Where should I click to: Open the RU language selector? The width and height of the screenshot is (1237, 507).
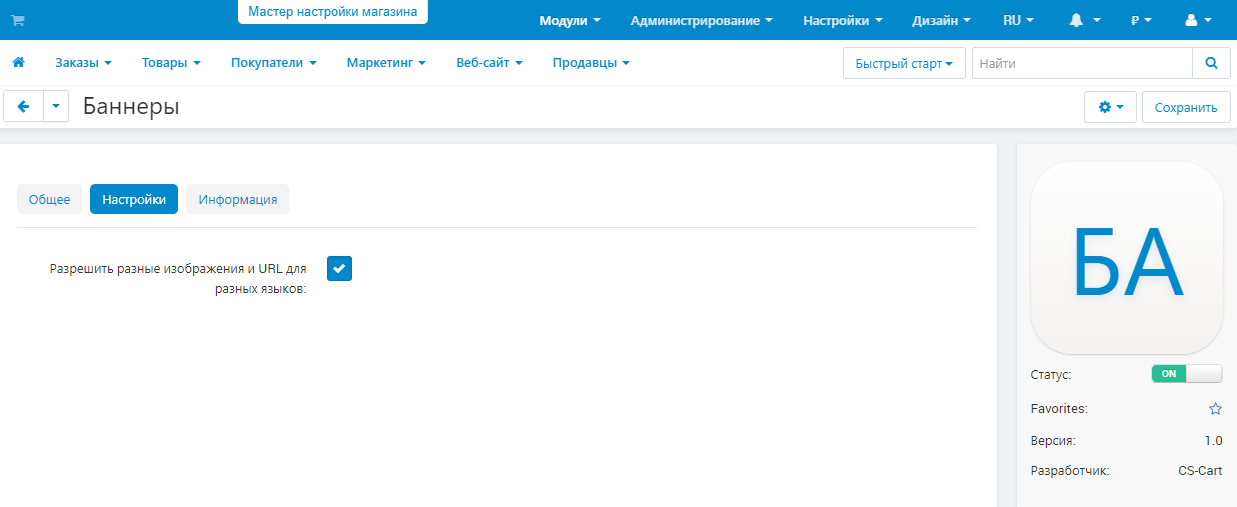[1018, 20]
